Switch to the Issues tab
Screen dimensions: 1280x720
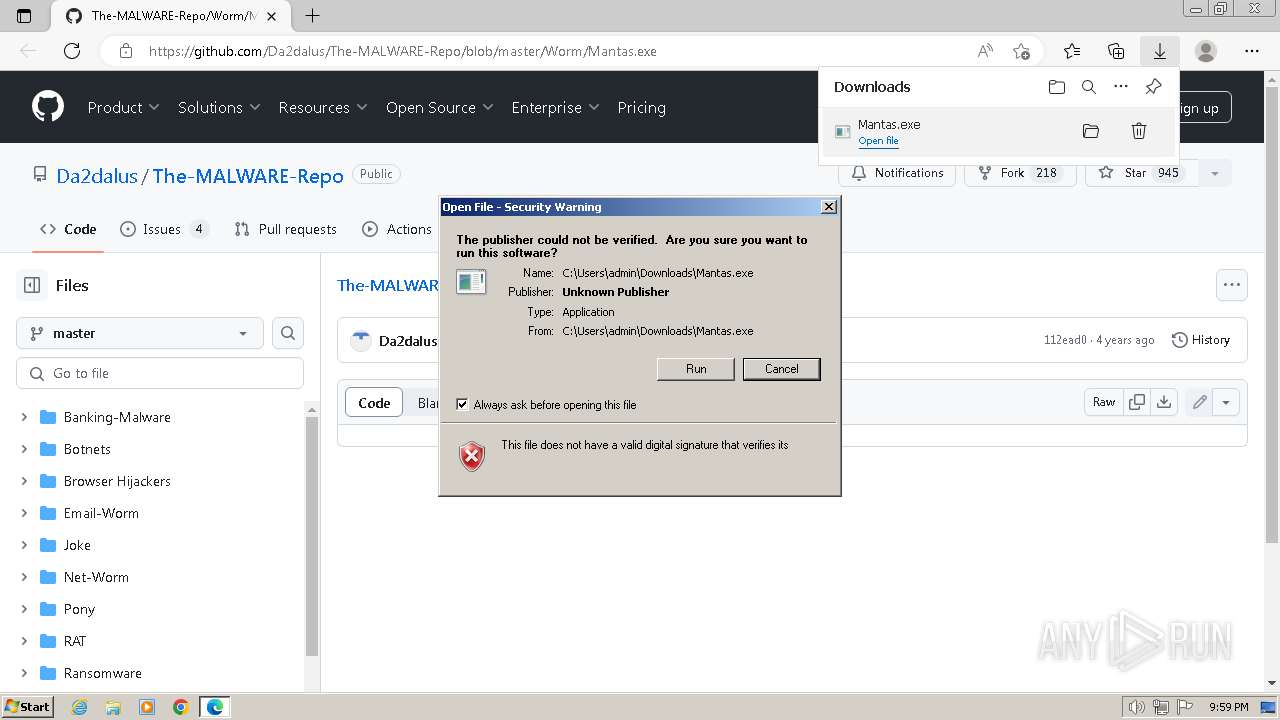pos(164,229)
